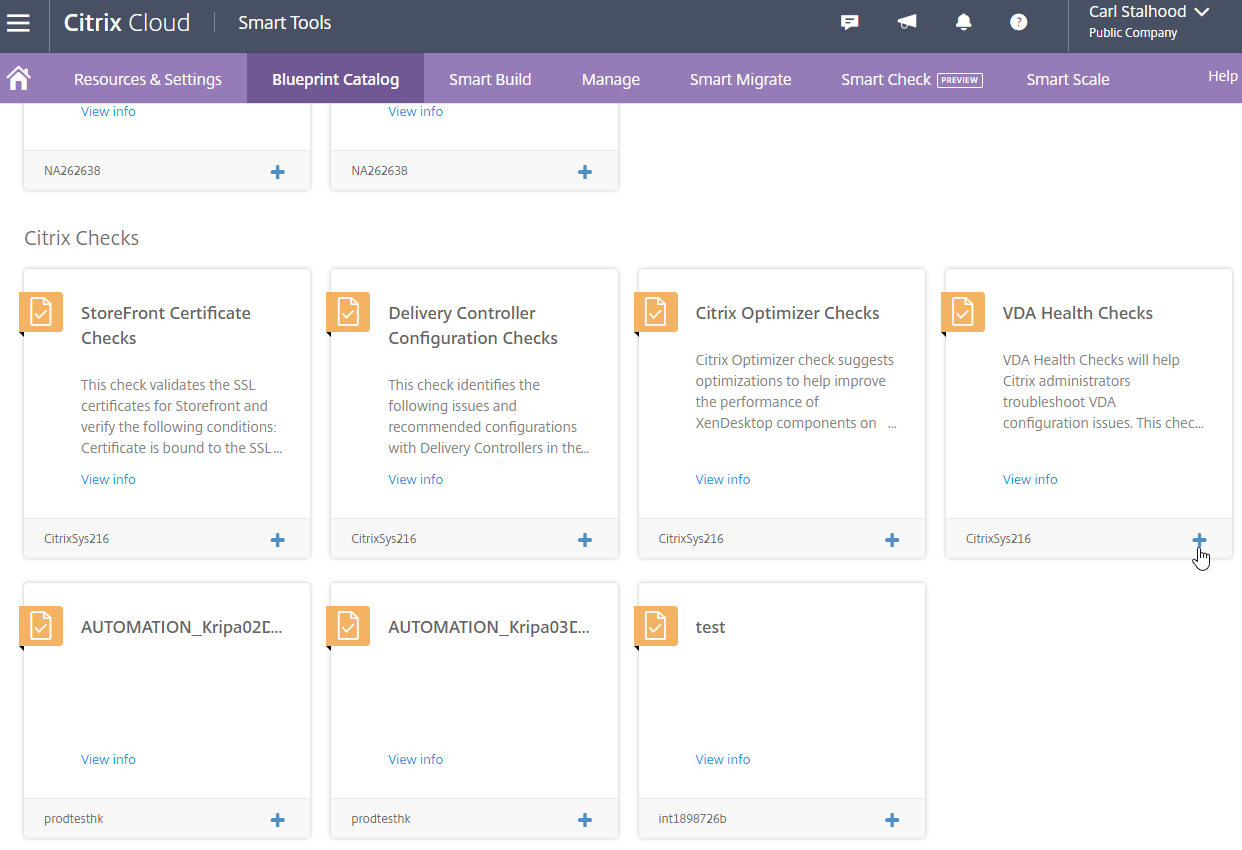Go to the home icon

tap(17, 78)
